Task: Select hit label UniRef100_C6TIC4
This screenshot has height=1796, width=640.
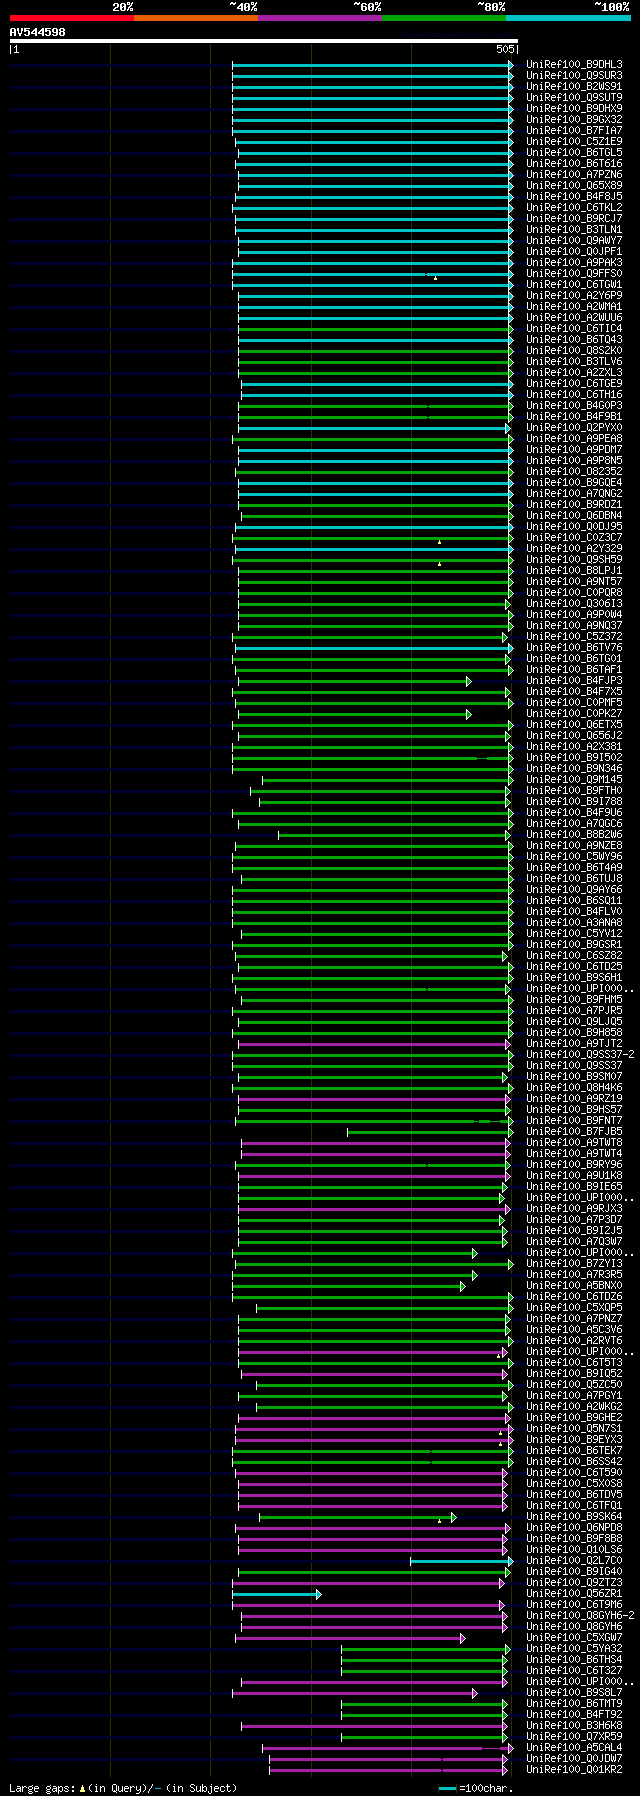Action: (x=574, y=329)
